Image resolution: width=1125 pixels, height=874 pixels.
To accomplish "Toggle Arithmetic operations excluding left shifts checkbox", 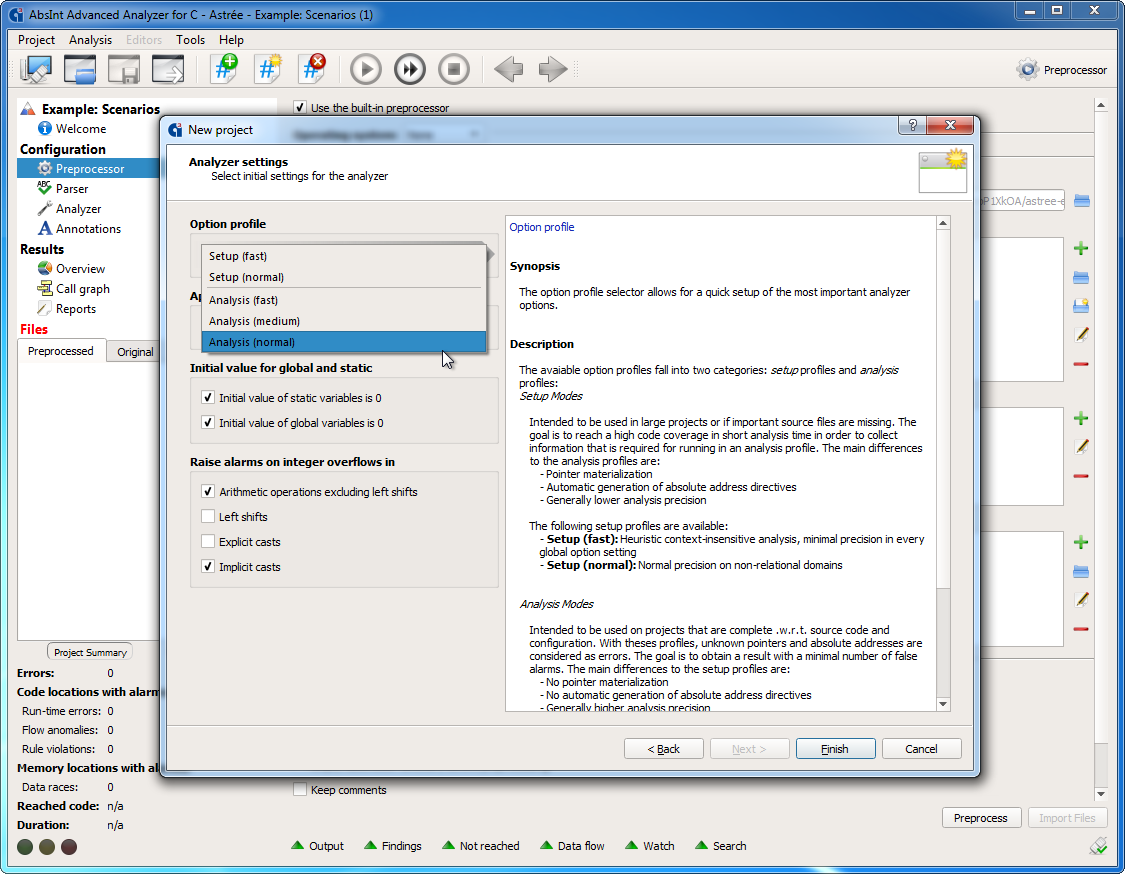I will pyautogui.click(x=208, y=492).
